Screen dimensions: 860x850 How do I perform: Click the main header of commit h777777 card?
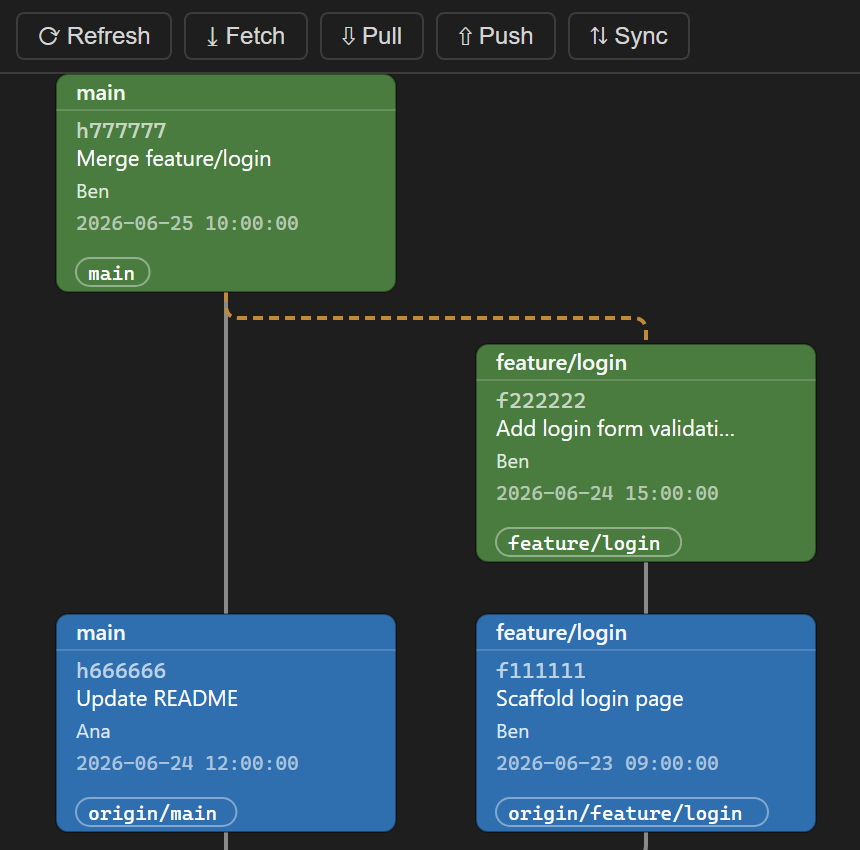click(226, 93)
